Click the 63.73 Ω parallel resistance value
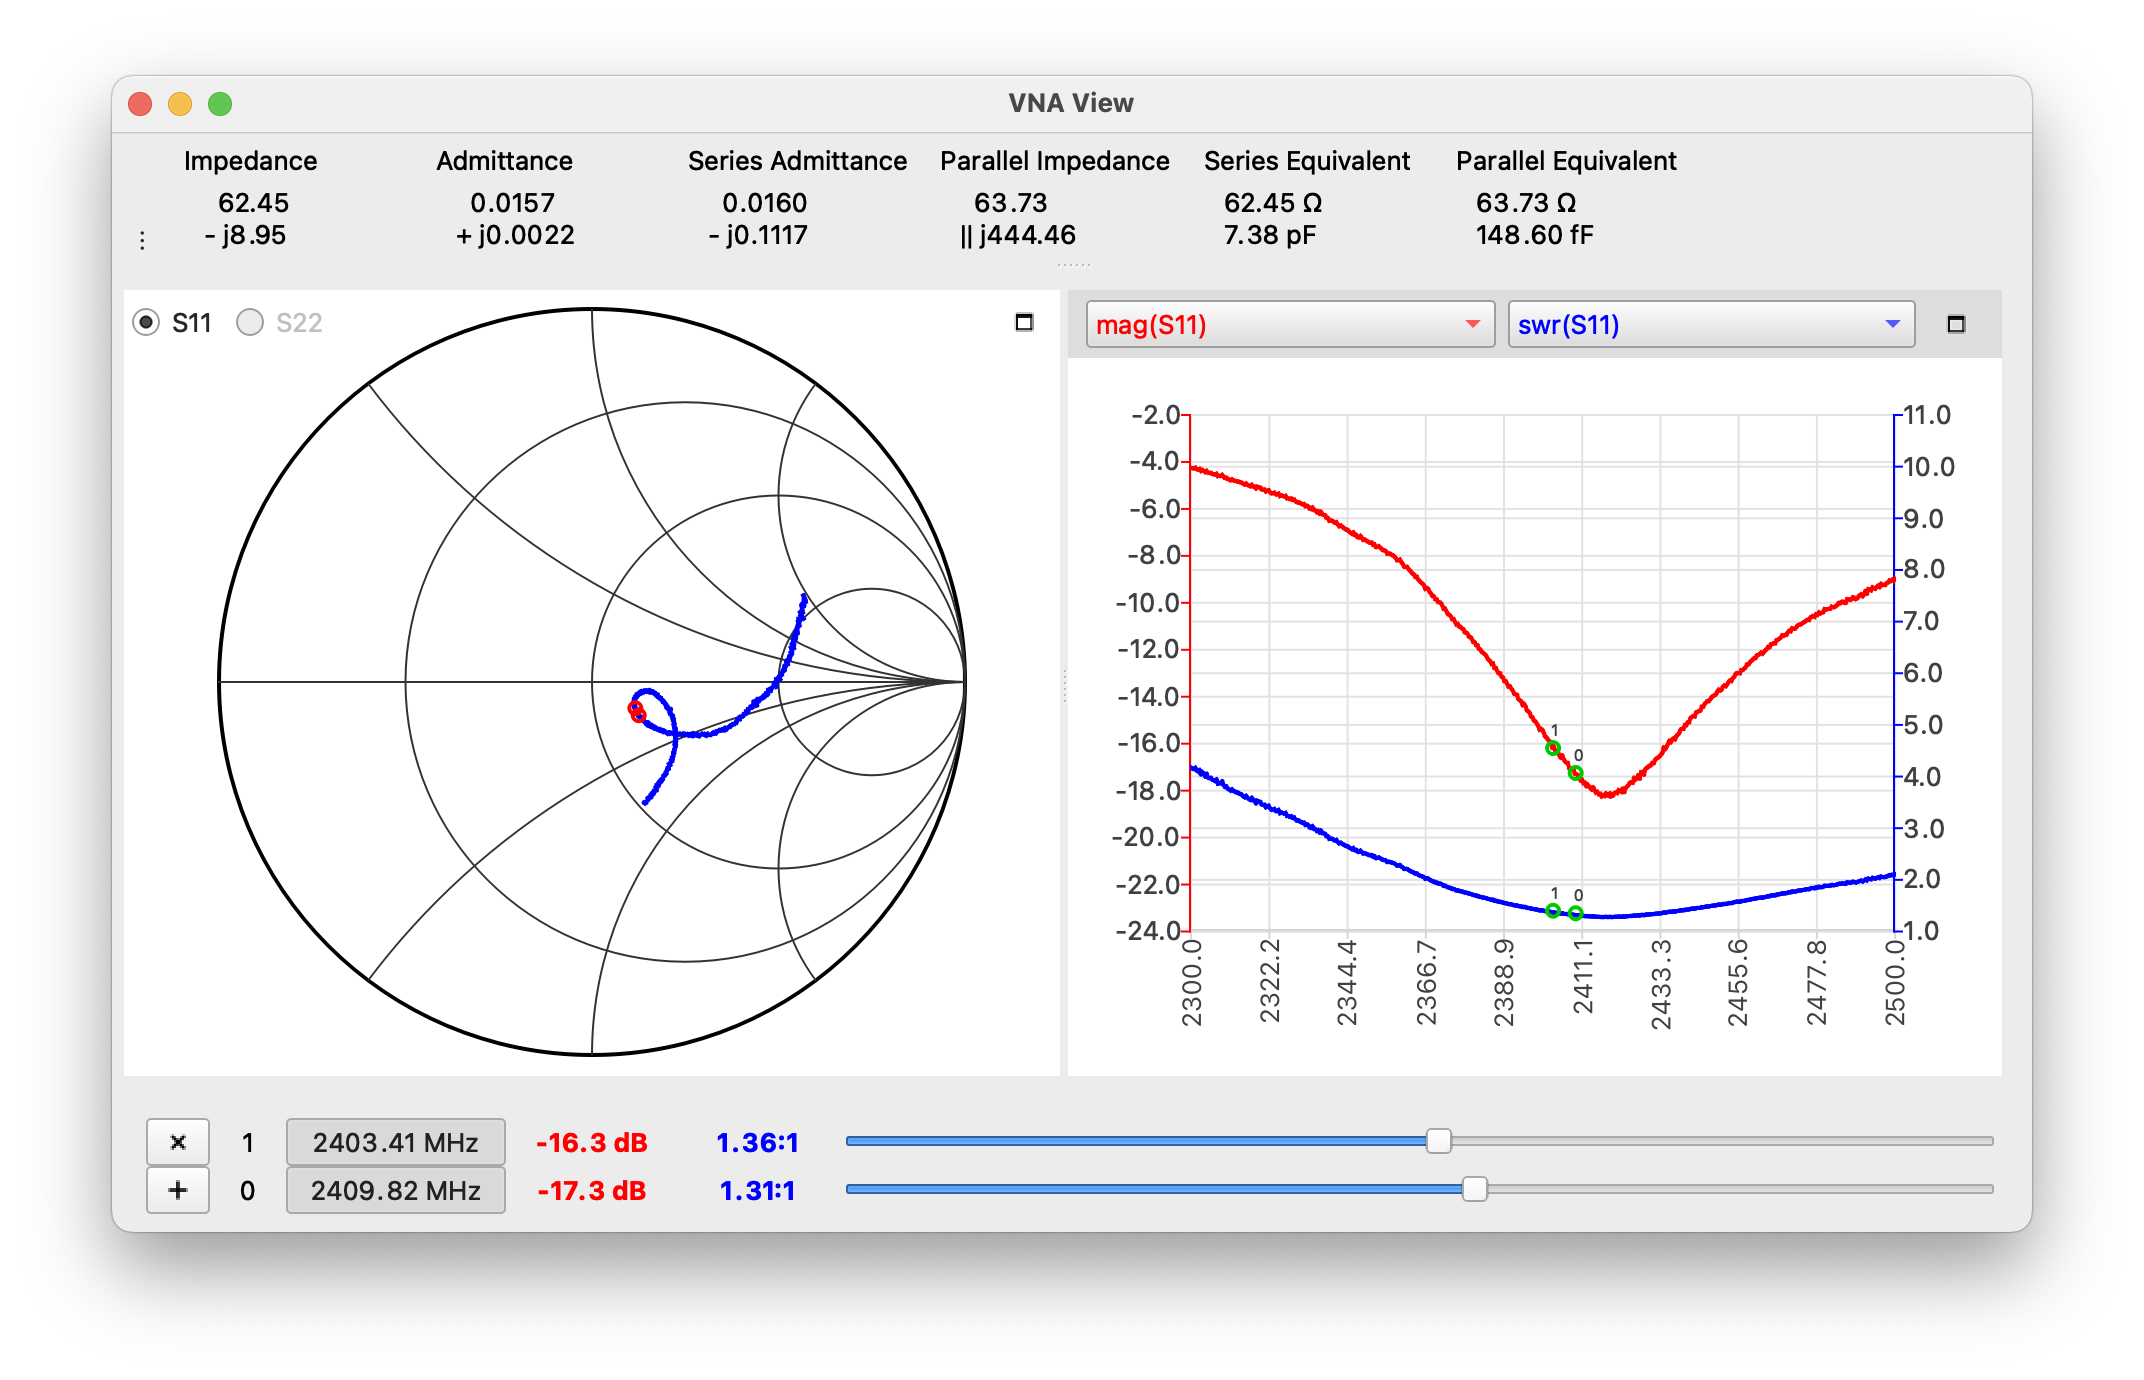Viewport: 2144px width, 1380px height. pos(1525,203)
